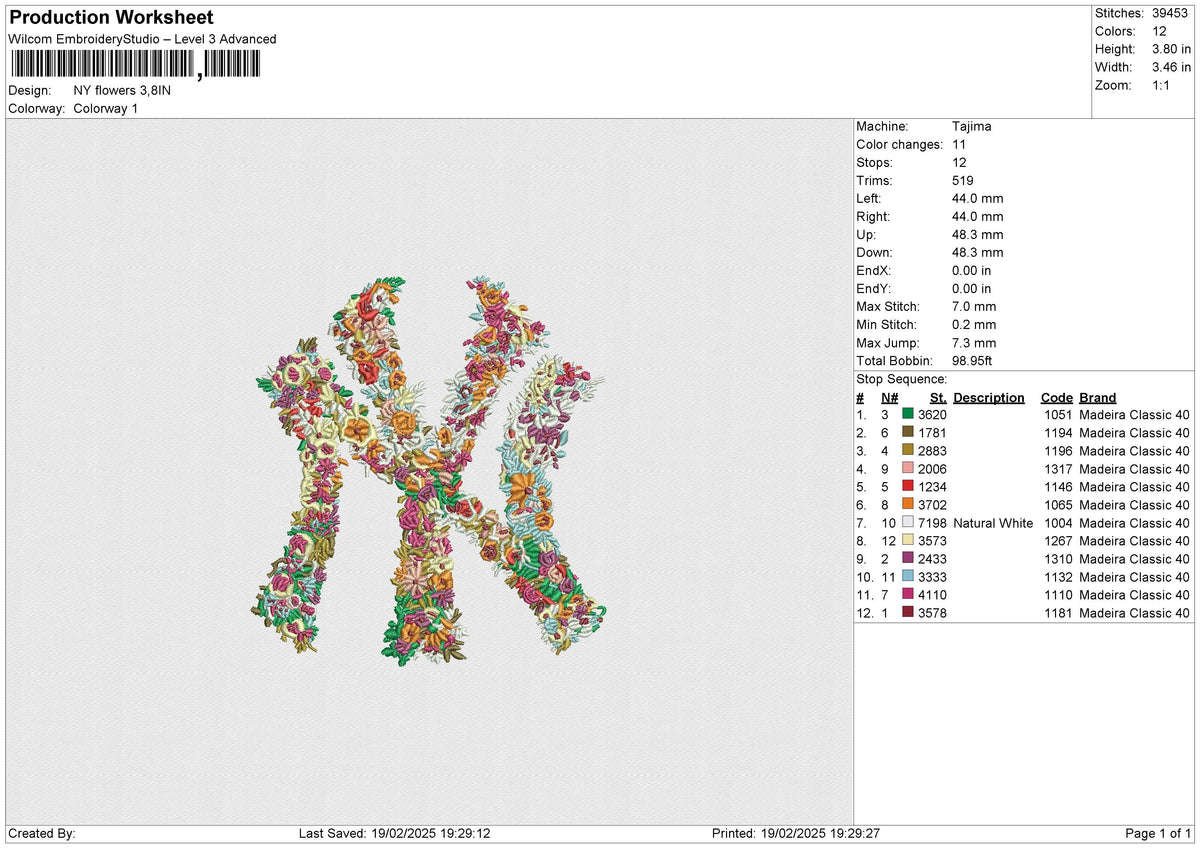Viewport: 1200px width, 848px height.
Task: Click the Color changes value 11
Action: [x=959, y=144]
